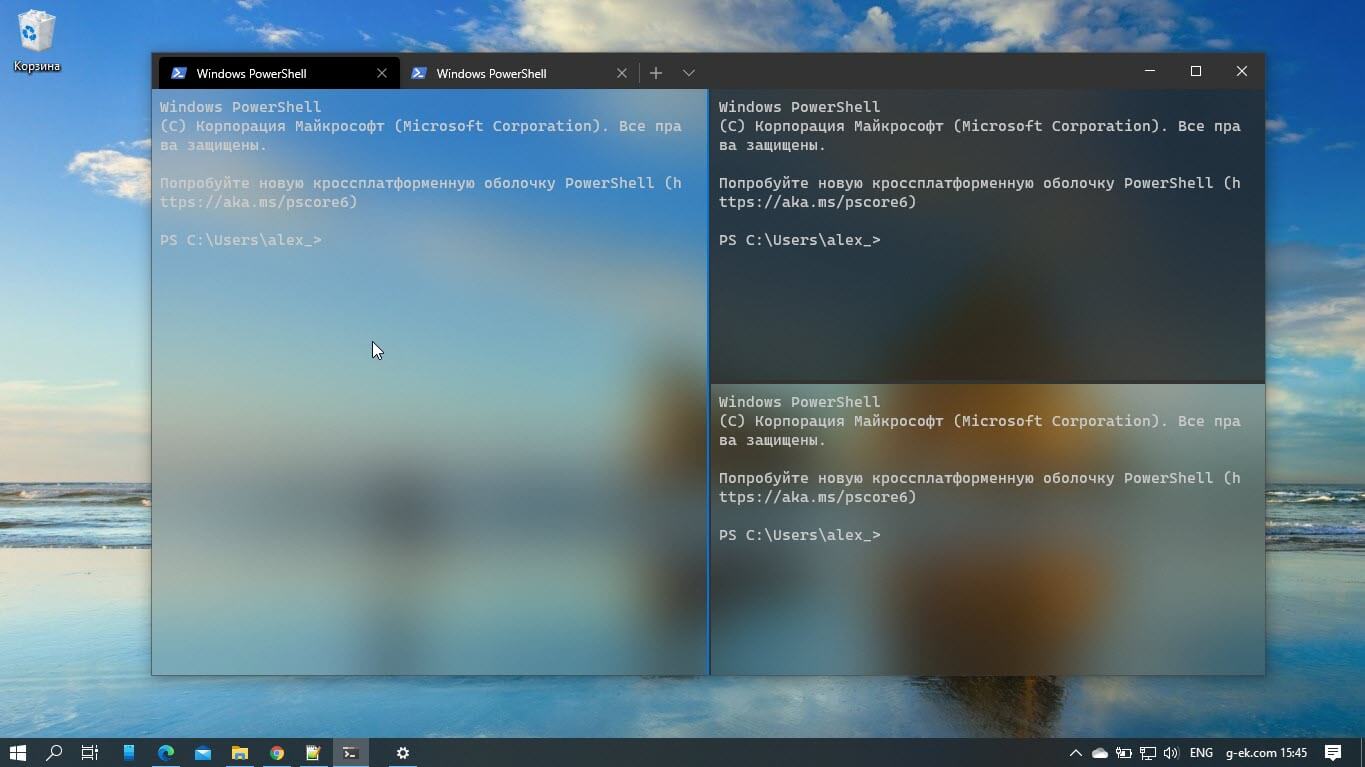Close the second Windows PowerShell tab
The image size is (1365, 767).
[622, 73]
